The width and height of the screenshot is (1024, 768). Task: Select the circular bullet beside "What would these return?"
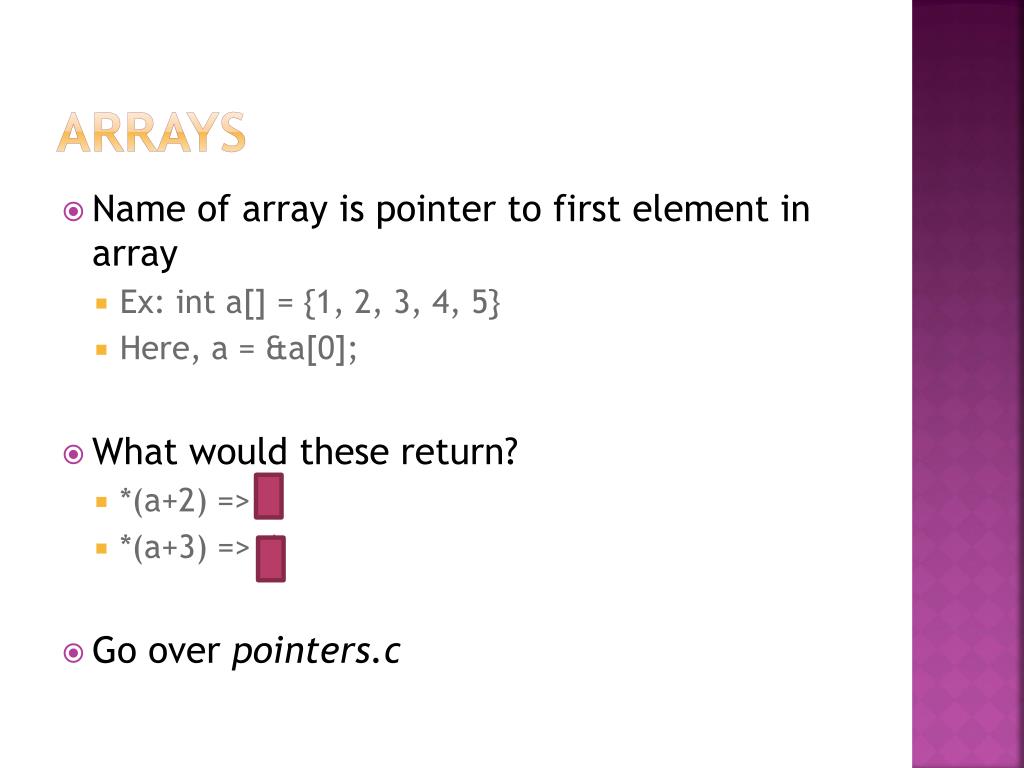tap(73, 454)
